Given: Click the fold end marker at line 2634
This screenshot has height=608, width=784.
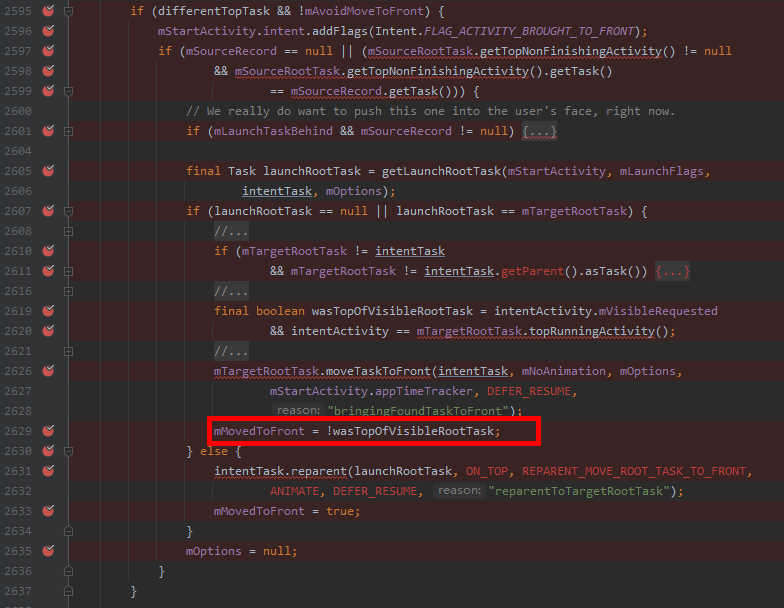Looking at the screenshot, I should coord(68,531).
